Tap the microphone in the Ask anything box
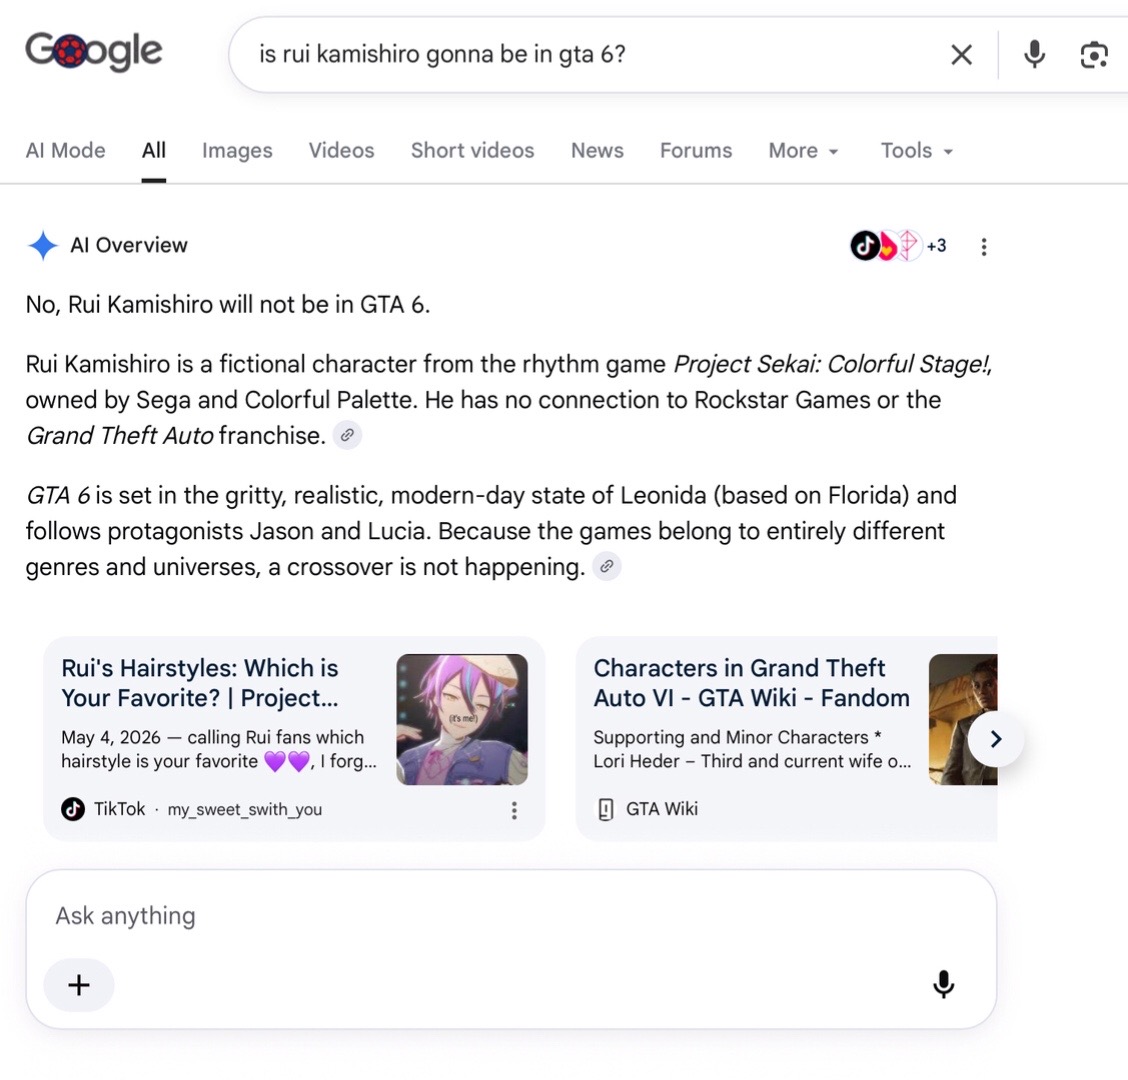1128x1080 pixels. [x=943, y=984]
